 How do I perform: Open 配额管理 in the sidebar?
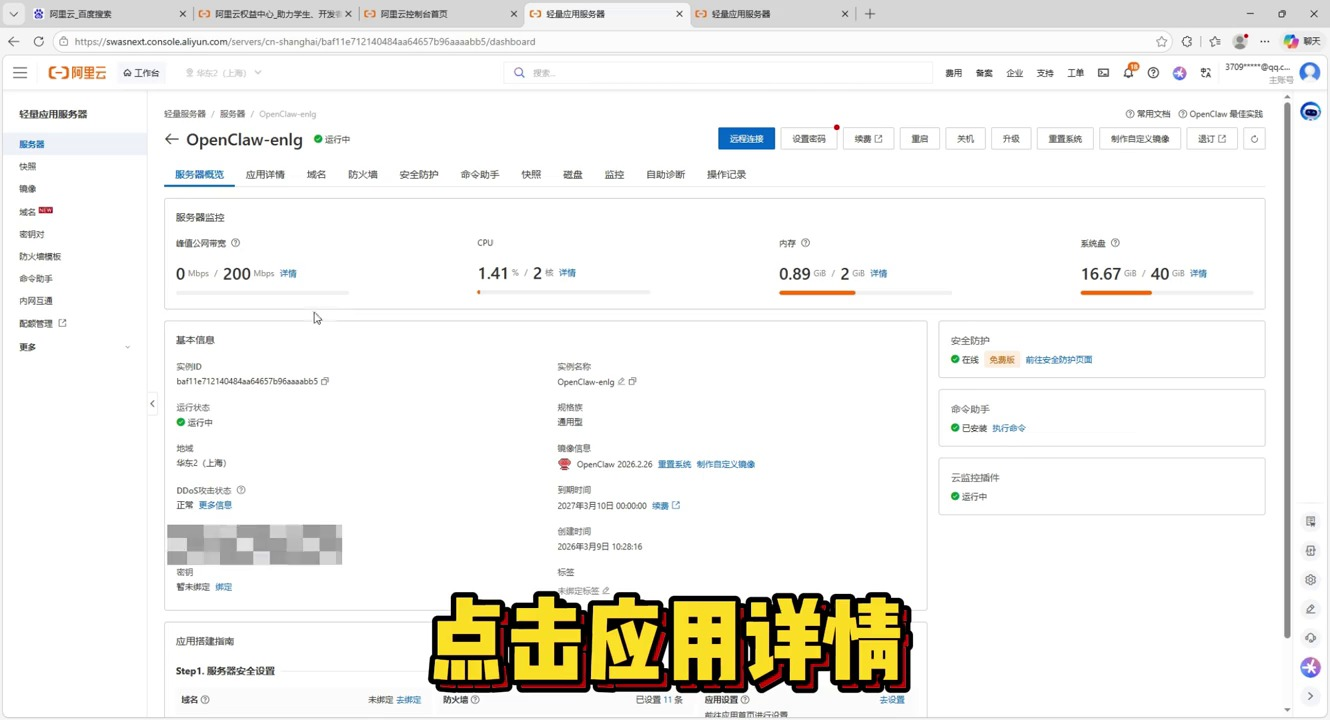(42, 324)
